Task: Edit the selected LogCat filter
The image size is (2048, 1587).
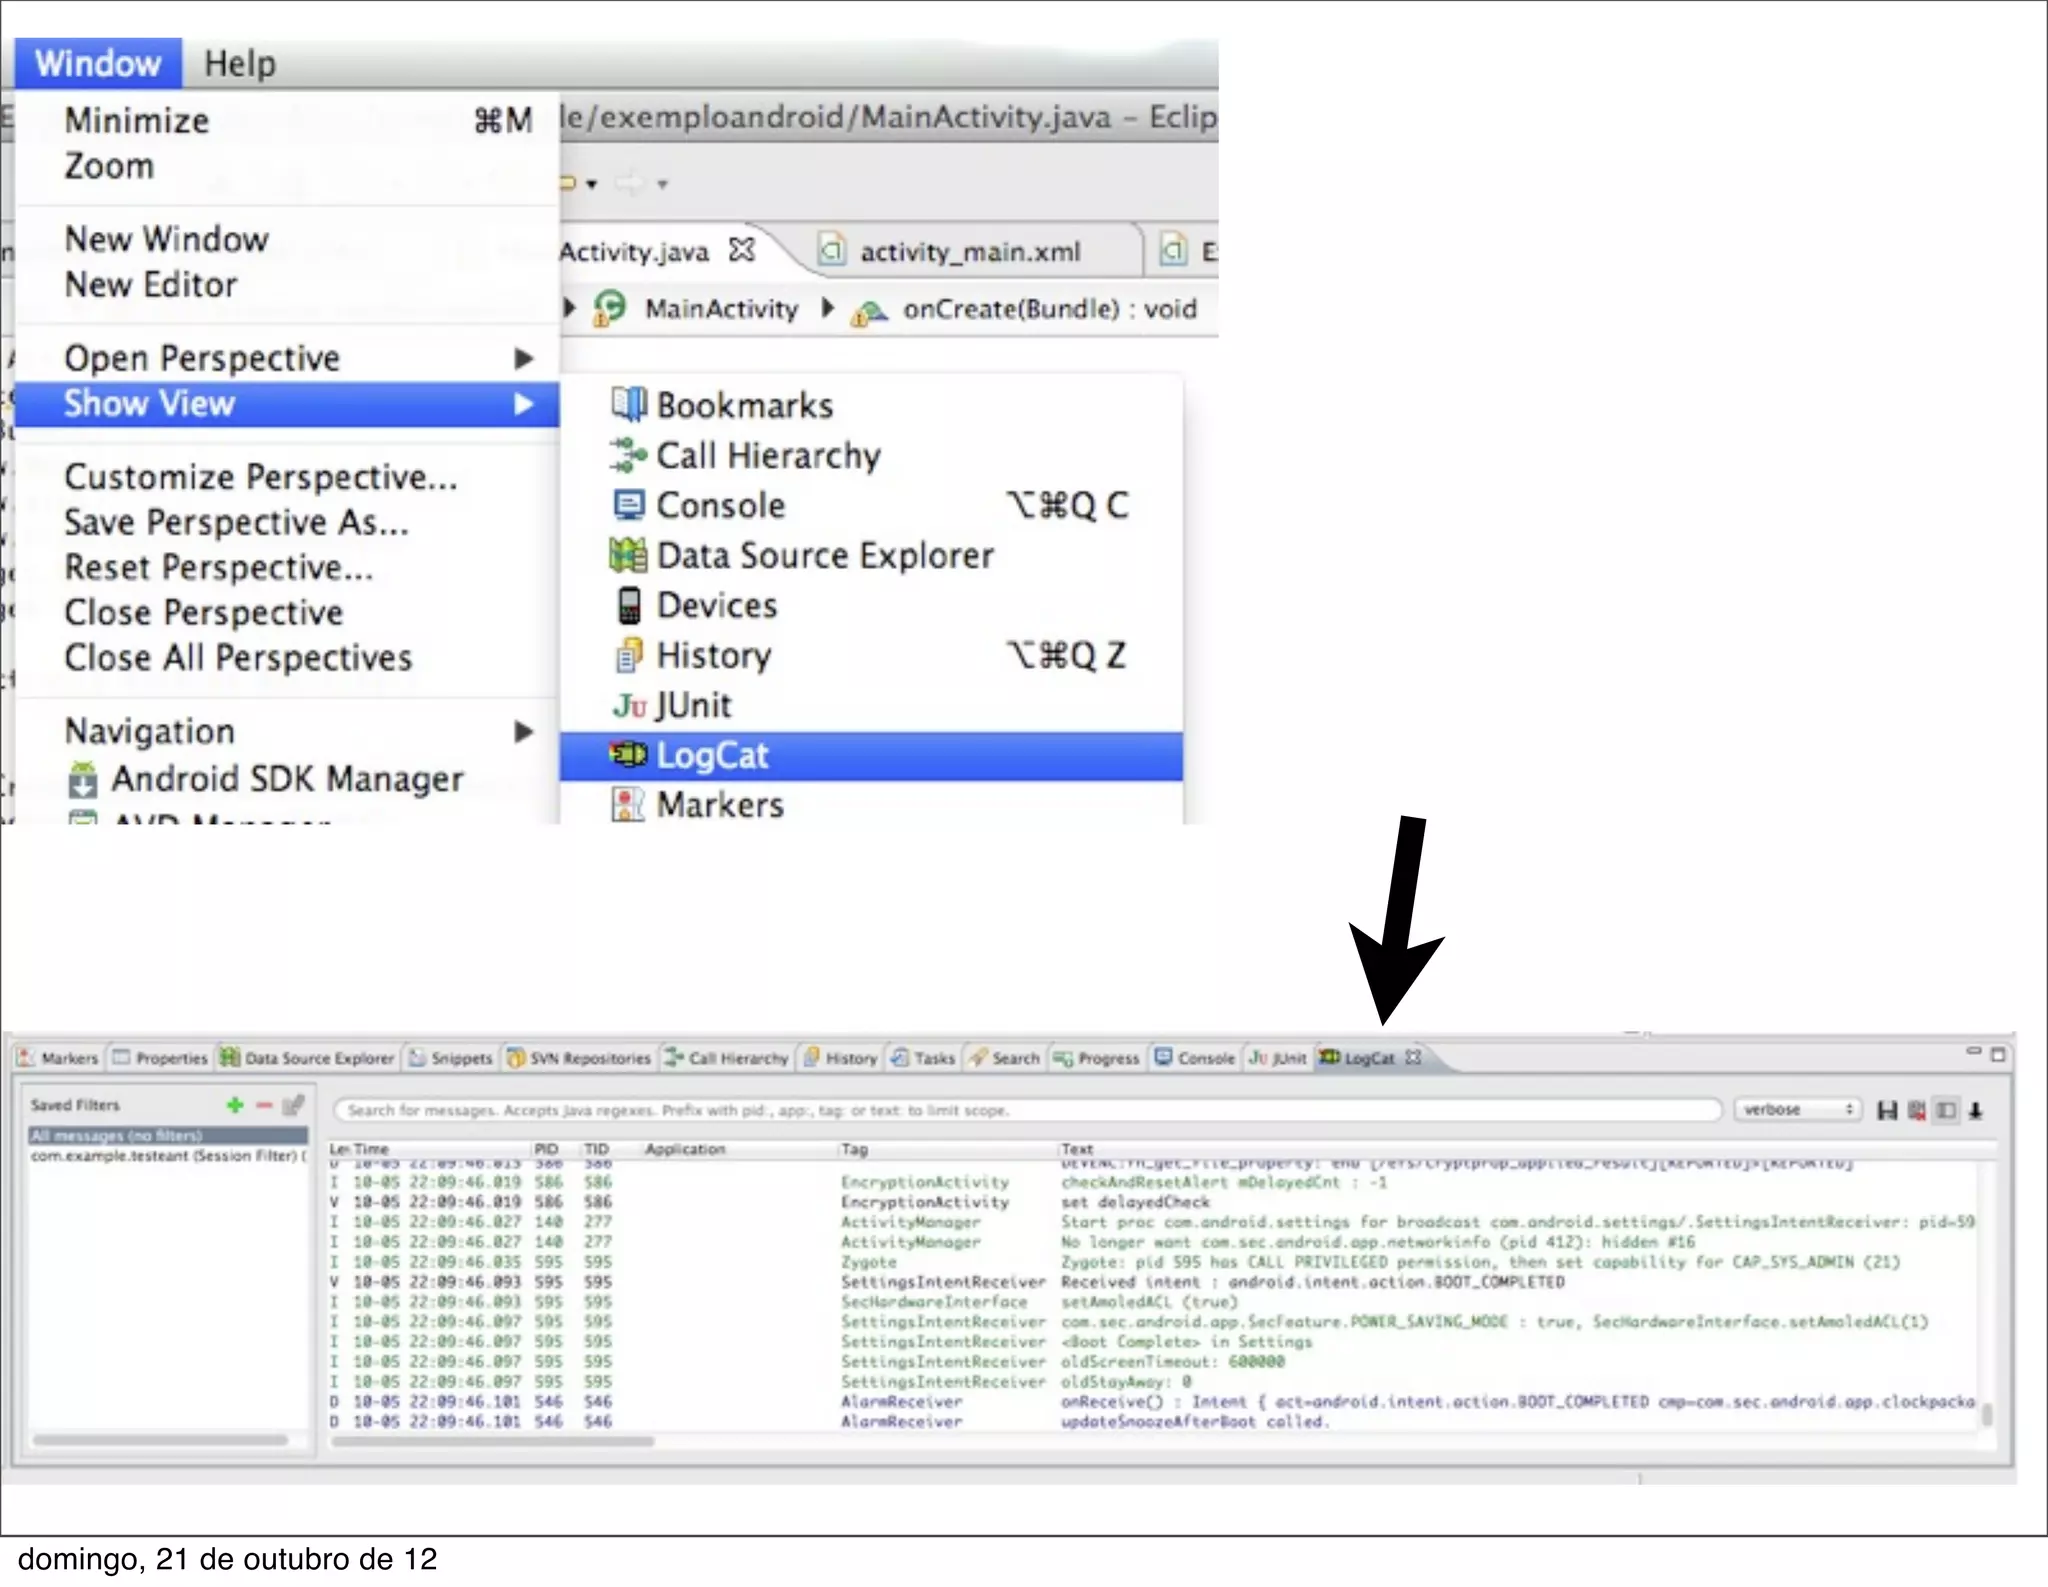Action: (x=293, y=1105)
